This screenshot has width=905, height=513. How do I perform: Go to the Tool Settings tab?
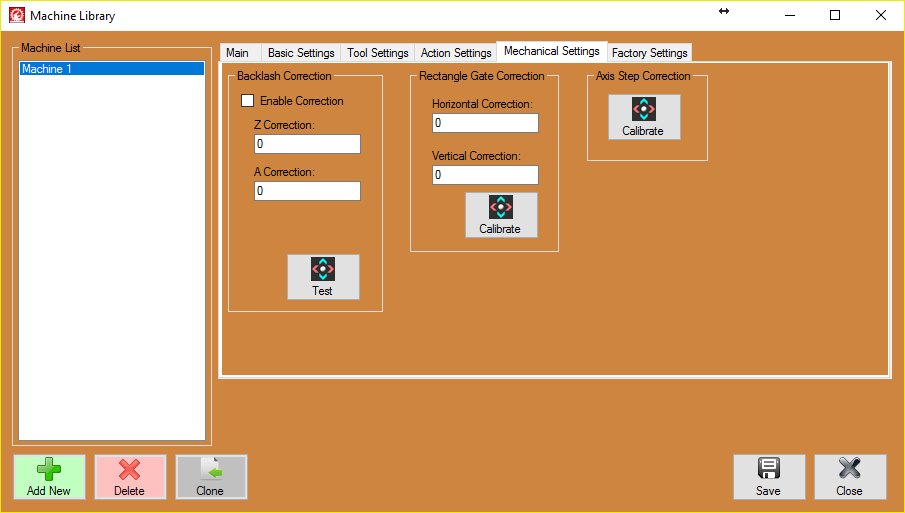(x=377, y=53)
